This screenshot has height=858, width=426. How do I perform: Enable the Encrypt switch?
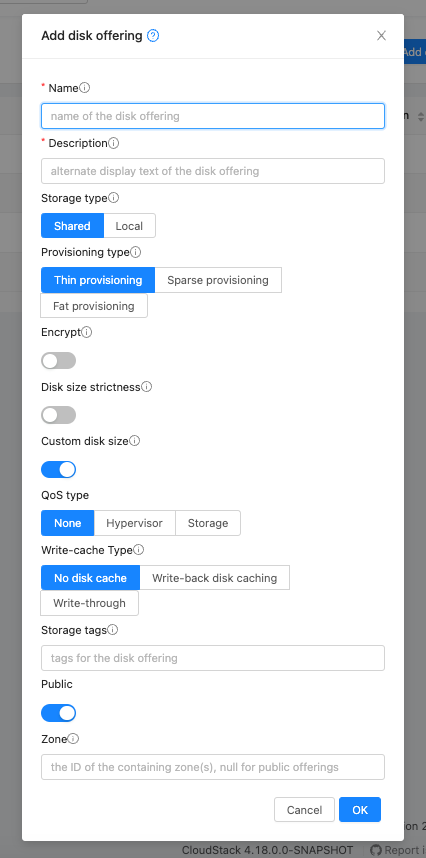(x=59, y=361)
